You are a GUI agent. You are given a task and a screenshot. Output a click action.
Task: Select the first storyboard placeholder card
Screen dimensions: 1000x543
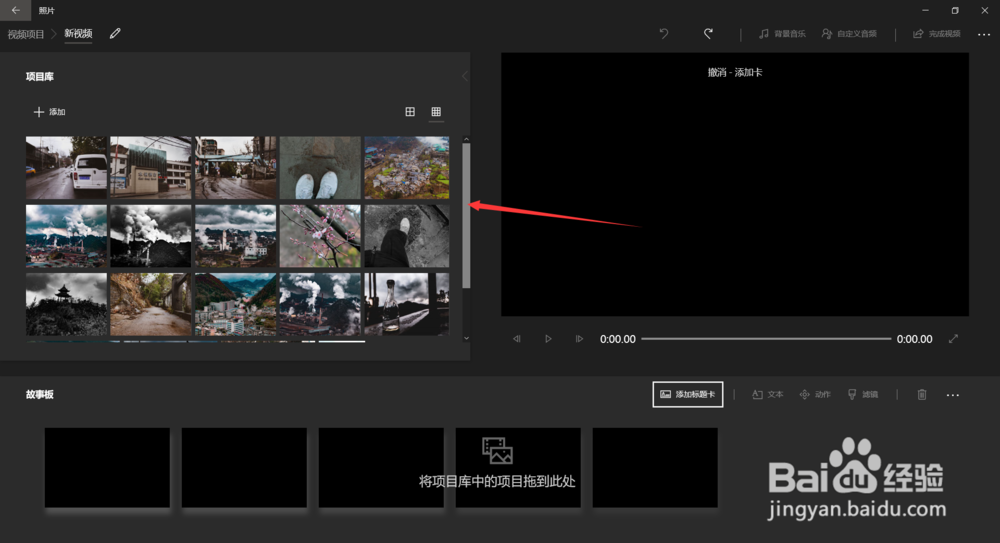coord(107,468)
